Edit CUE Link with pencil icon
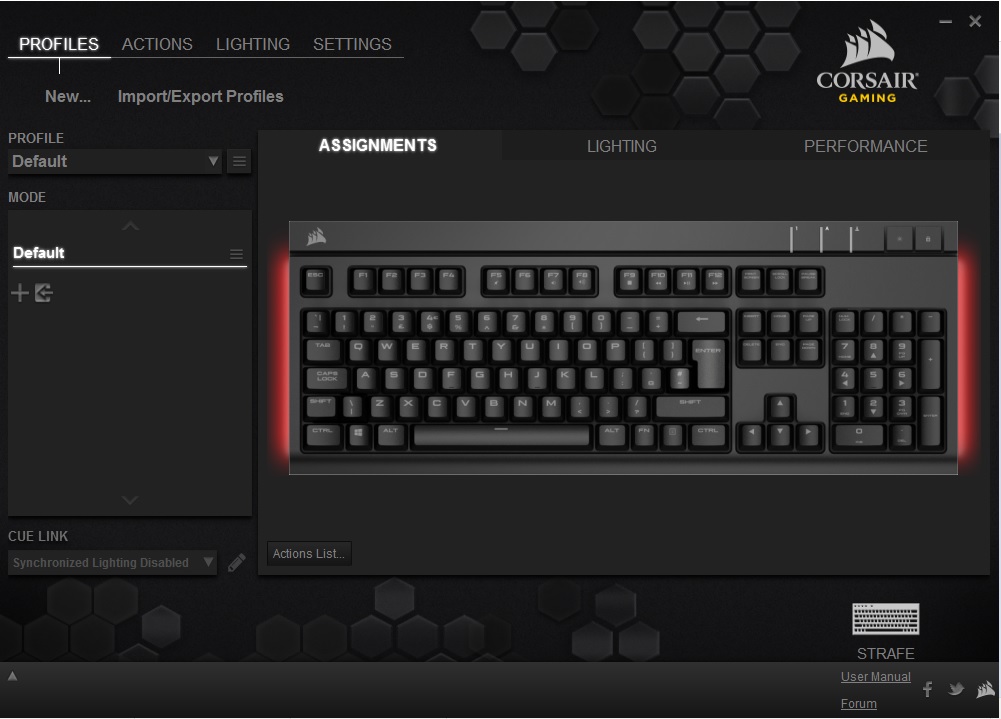Viewport: 1001px width, 719px height. 237,563
